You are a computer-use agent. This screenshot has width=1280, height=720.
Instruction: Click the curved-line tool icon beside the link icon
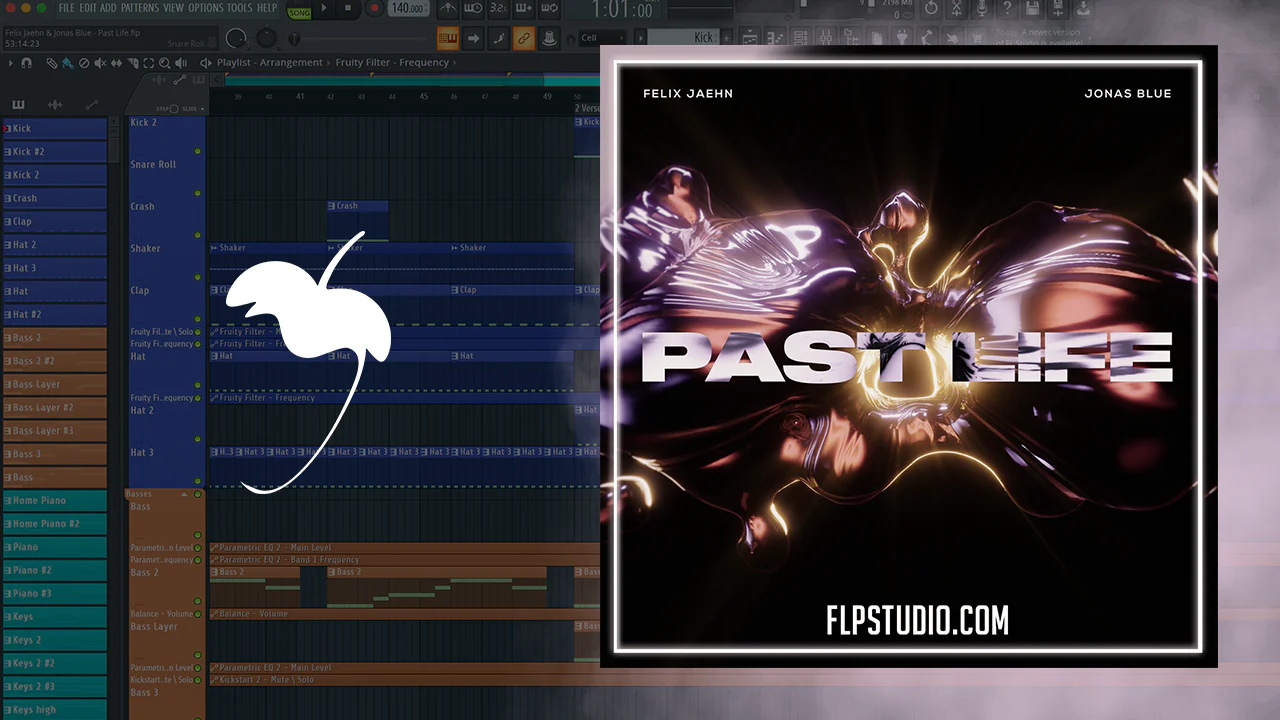[498, 39]
